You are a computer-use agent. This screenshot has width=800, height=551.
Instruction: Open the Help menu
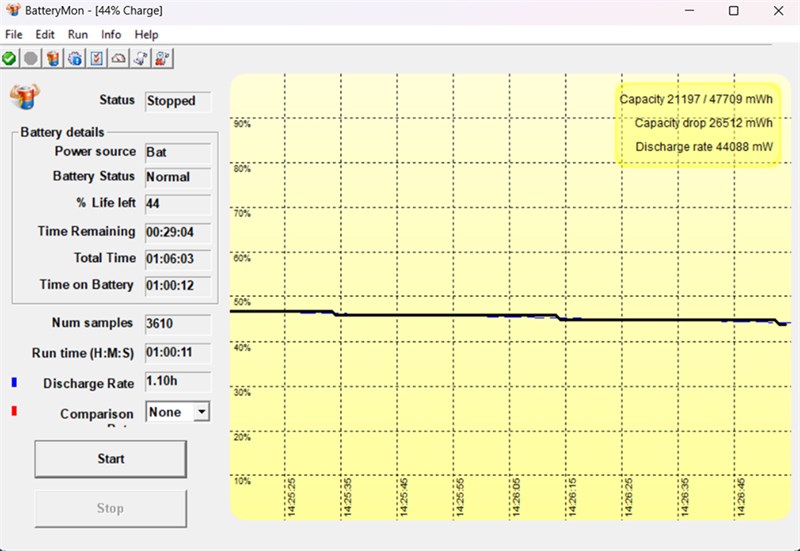[146, 35]
